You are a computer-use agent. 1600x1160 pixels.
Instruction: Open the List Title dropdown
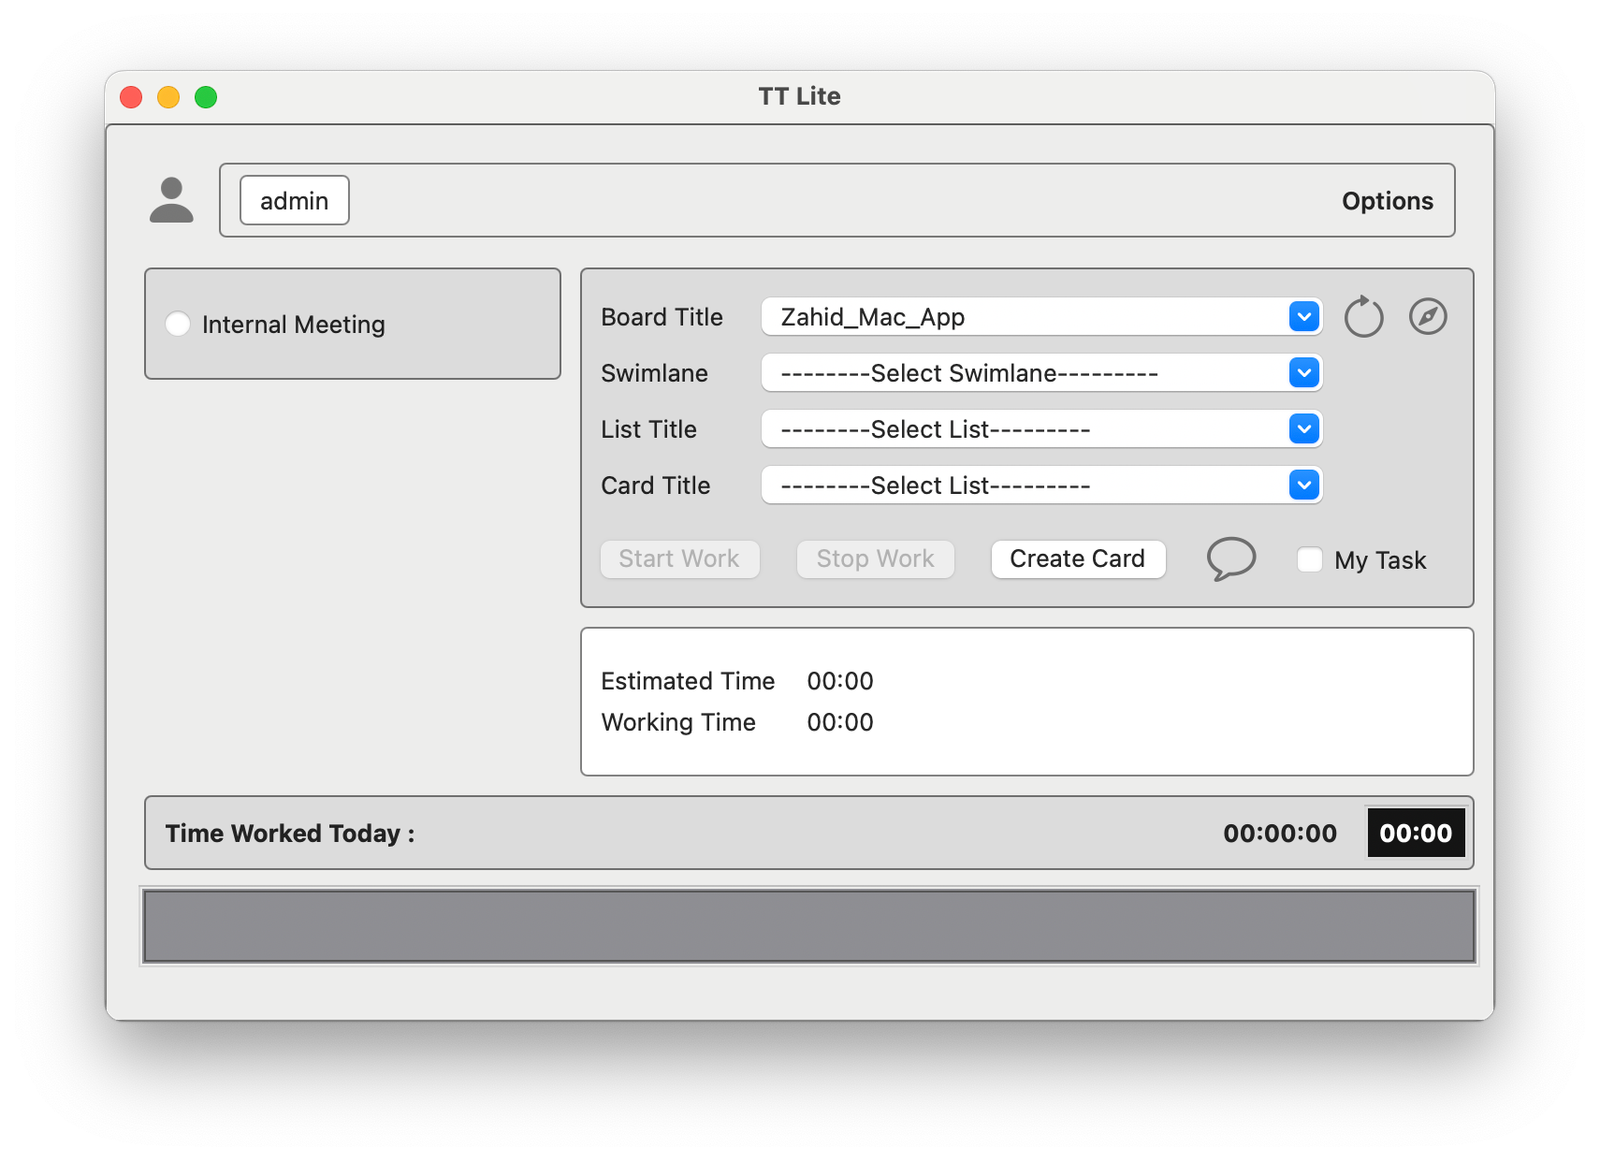pyautogui.click(x=1303, y=429)
